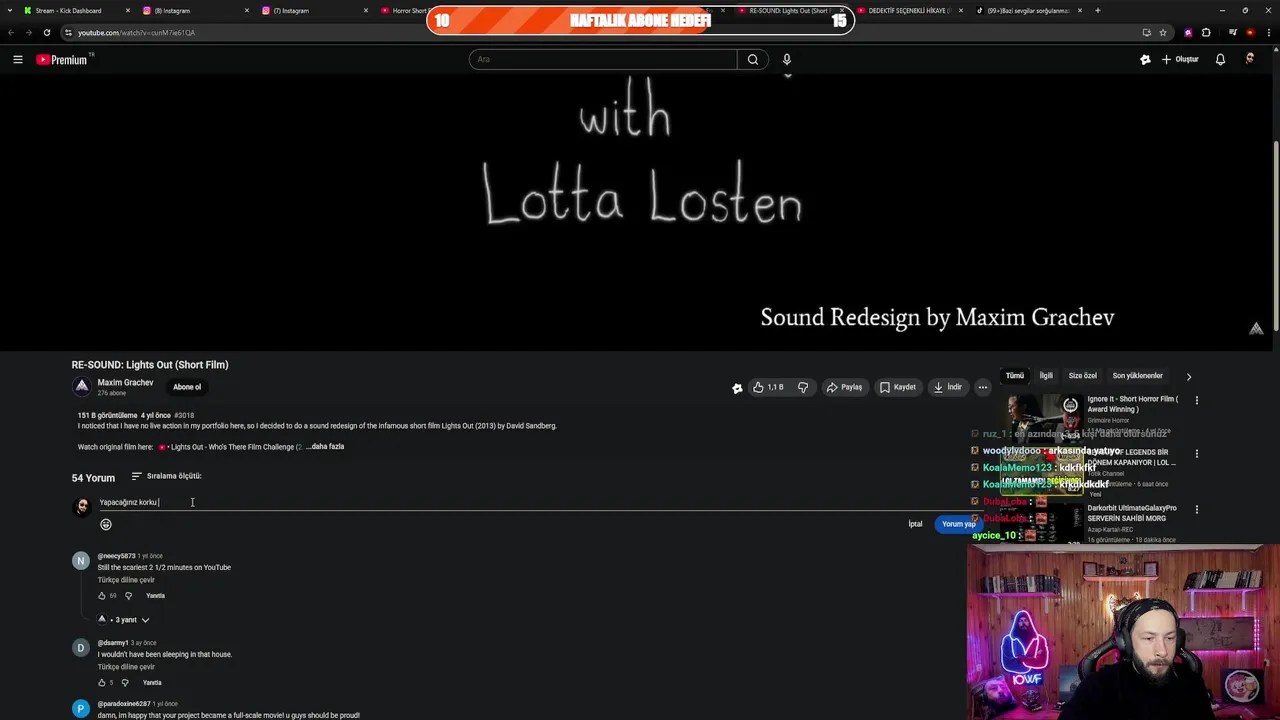
Task: Click the search magnifier button
Action: [753, 59]
